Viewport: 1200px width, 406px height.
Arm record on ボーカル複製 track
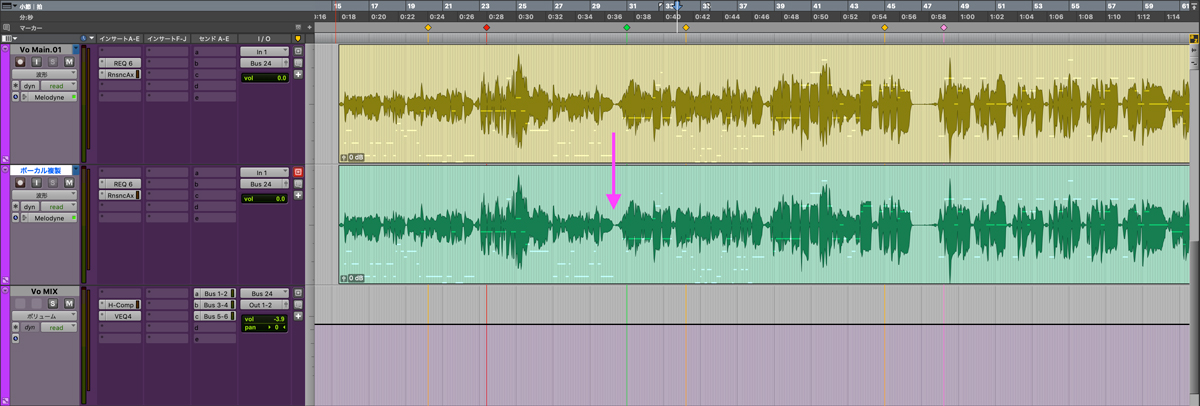[x=20, y=182]
